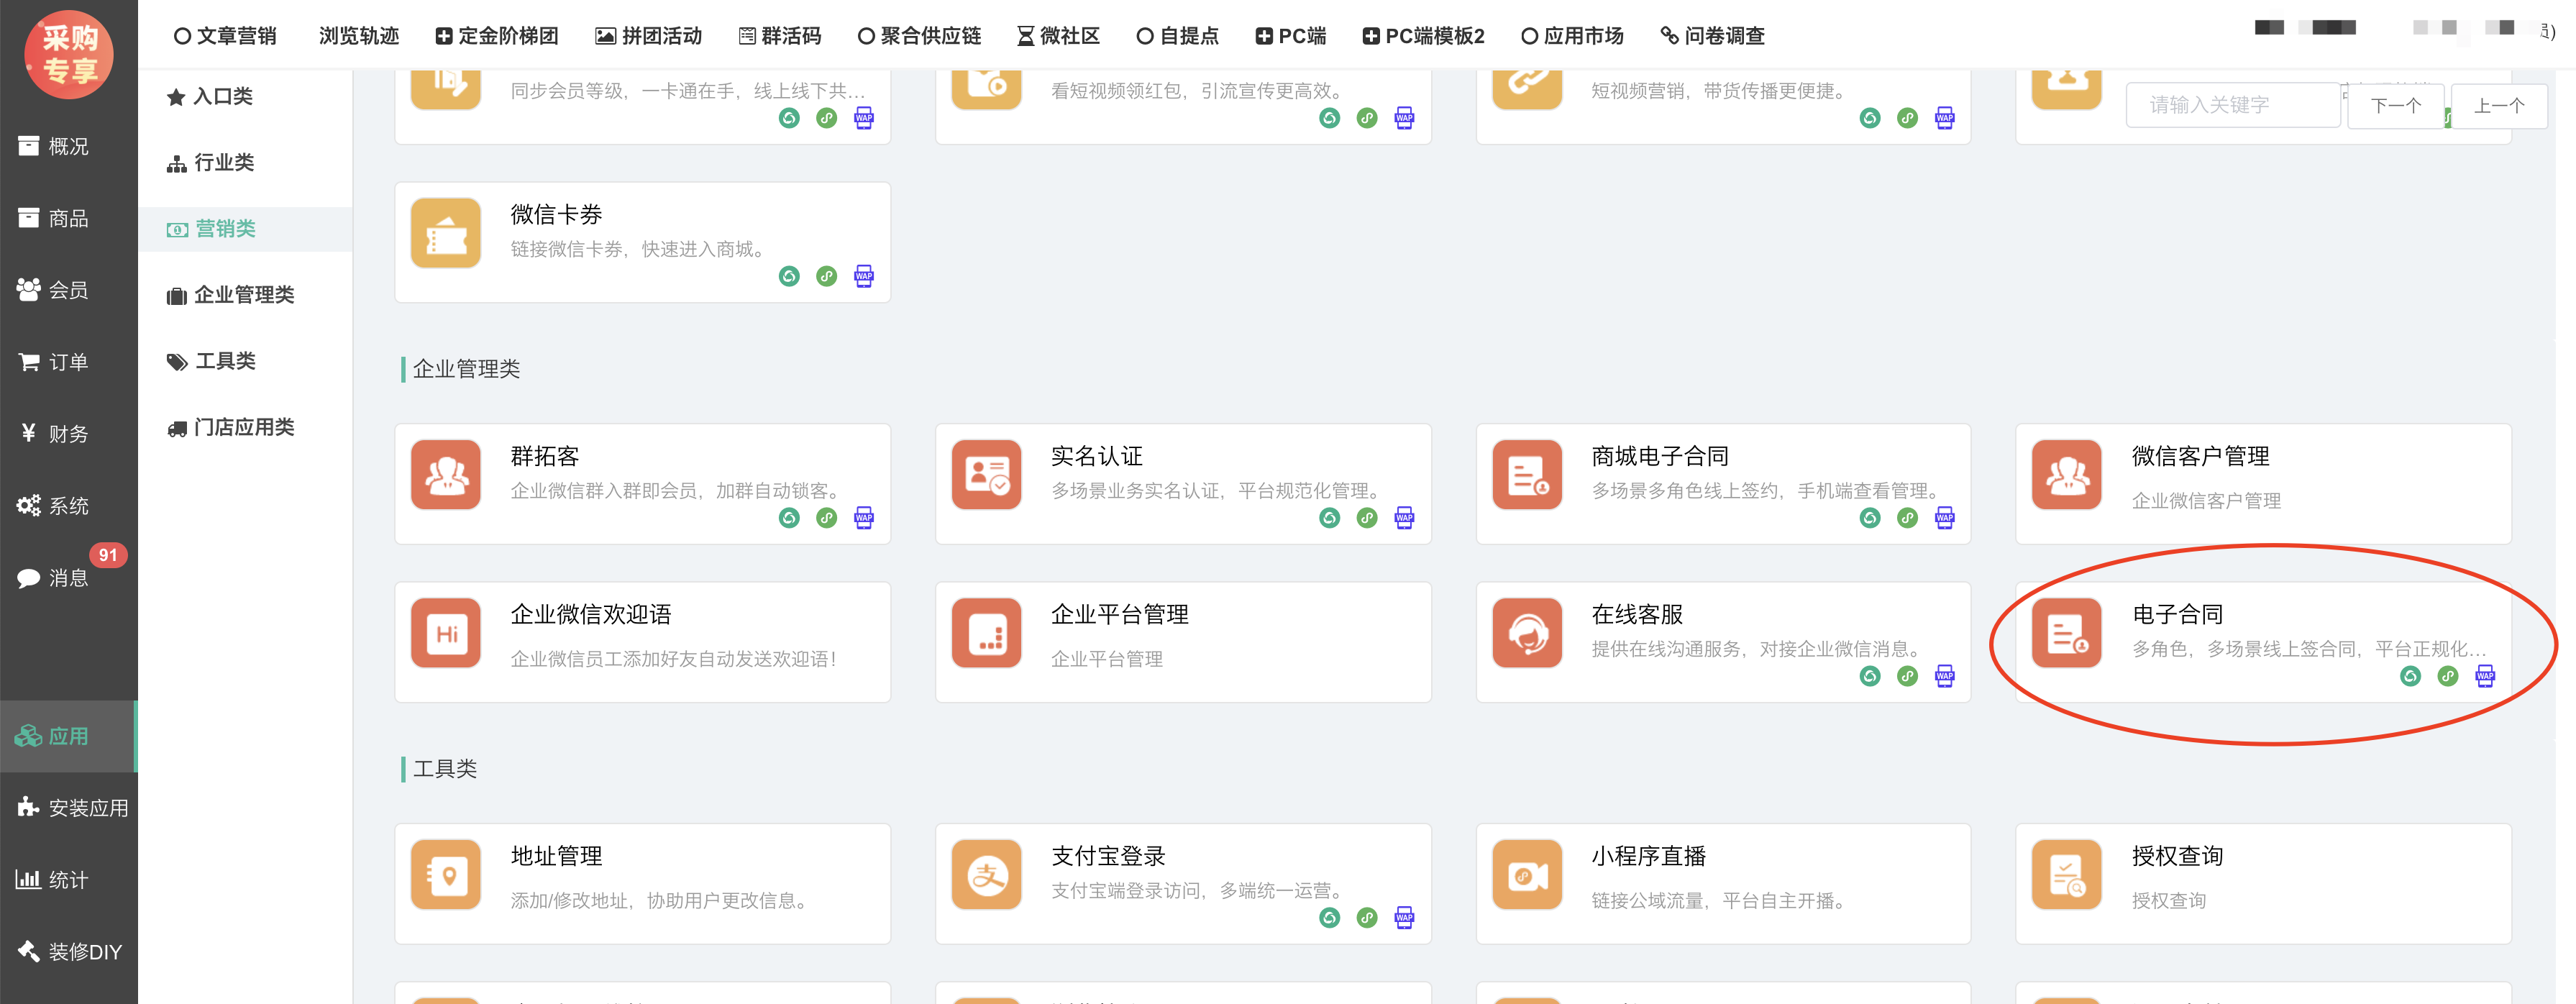2576x1004 pixels.
Task: Open the 微信卡券 ticket icon
Action: pos(446,234)
